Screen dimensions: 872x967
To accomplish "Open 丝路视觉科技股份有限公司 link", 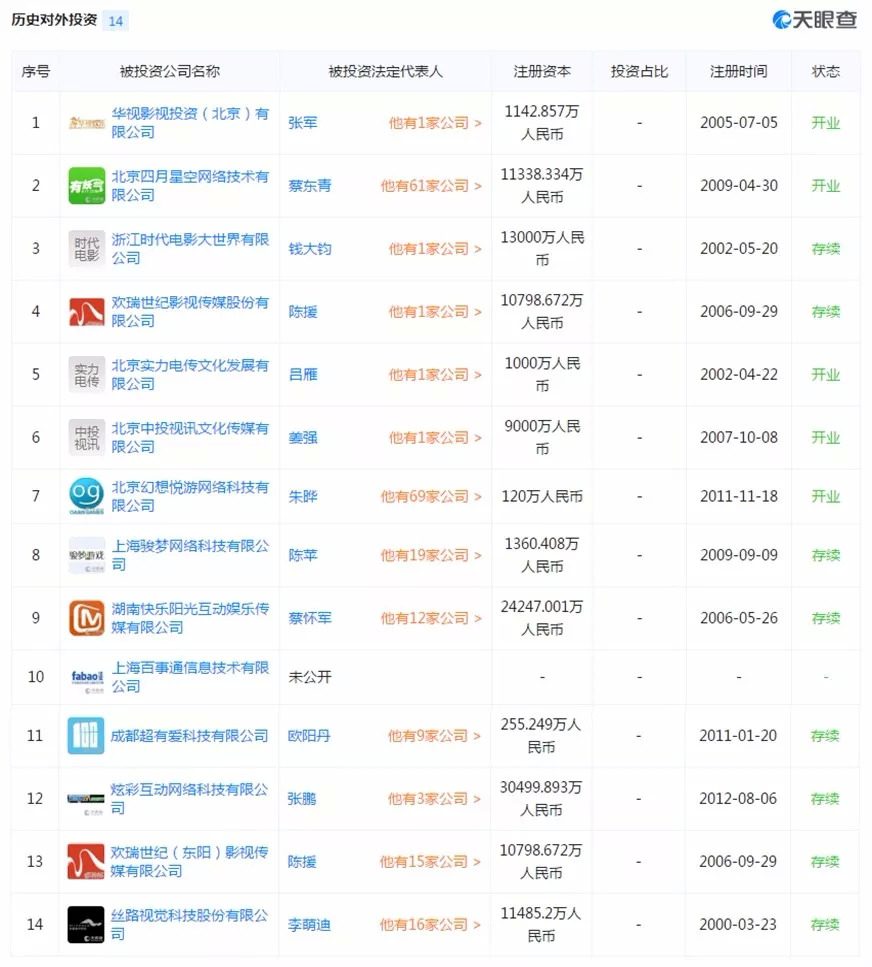I will pyautogui.click(x=189, y=924).
